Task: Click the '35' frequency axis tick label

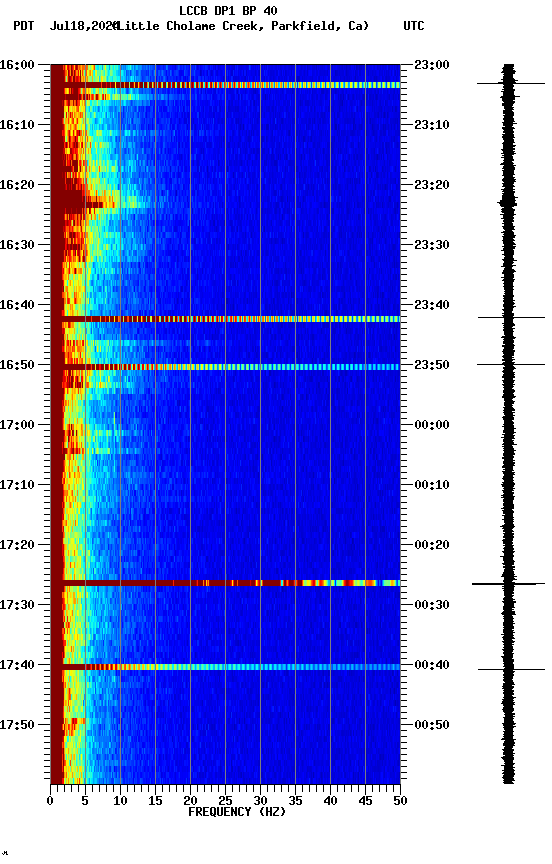Action: pyautogui.click(x=295, y=801)
